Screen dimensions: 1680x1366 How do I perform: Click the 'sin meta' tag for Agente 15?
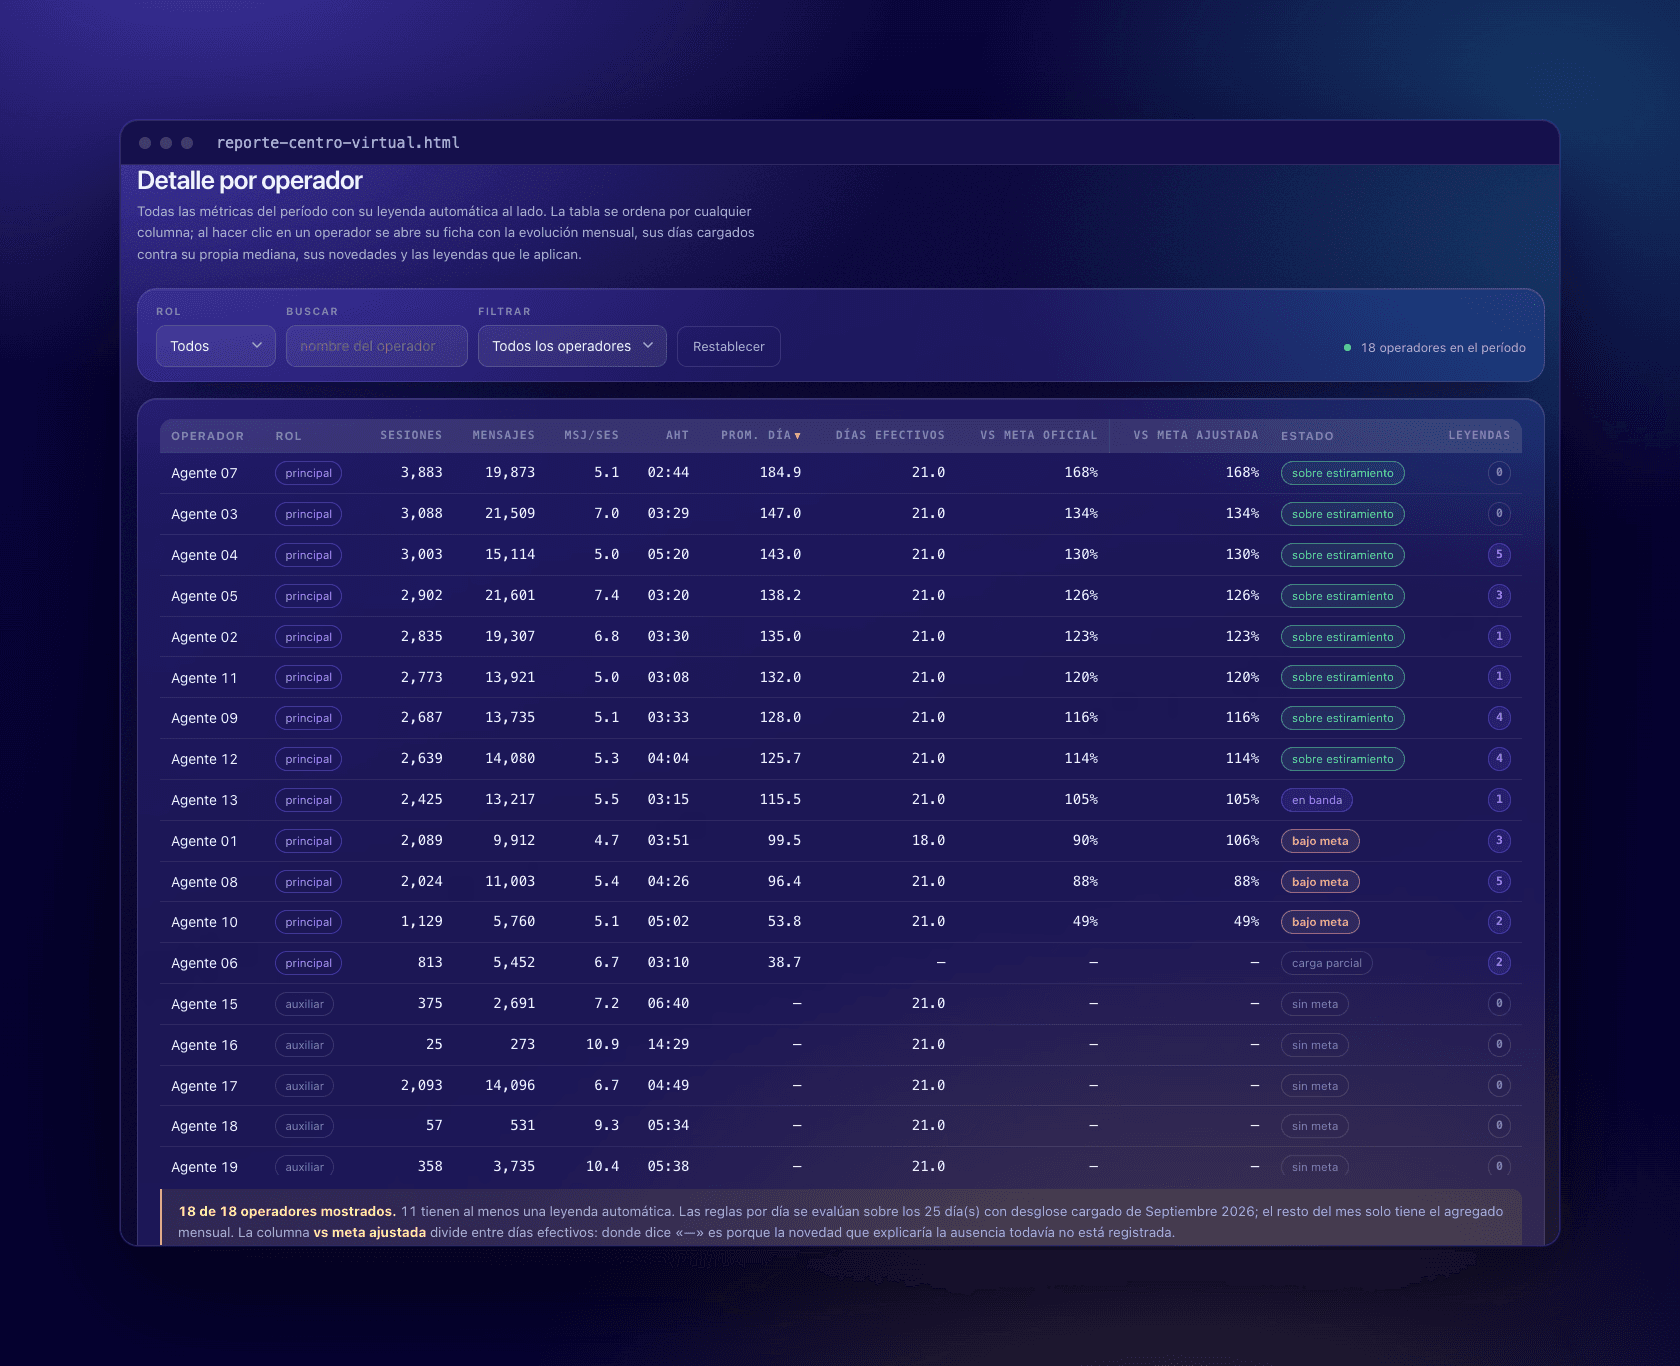click(x=1314, y=1004)
